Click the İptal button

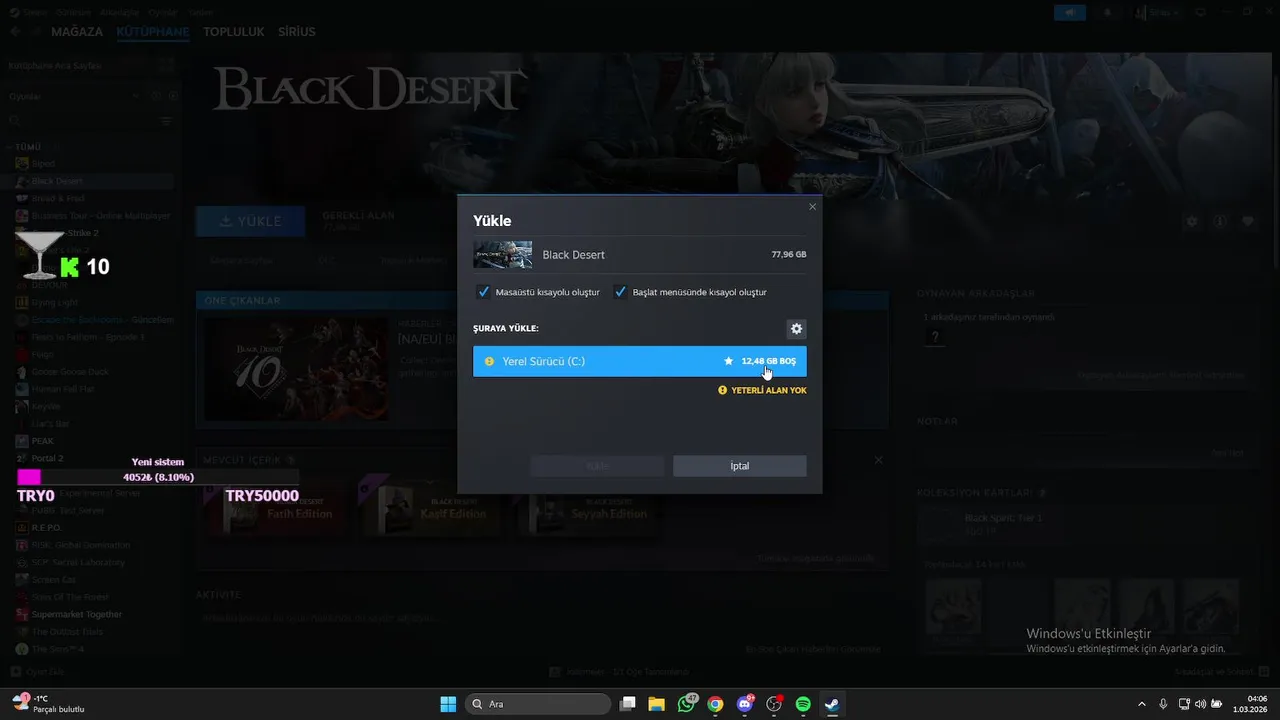pos(739,466)
